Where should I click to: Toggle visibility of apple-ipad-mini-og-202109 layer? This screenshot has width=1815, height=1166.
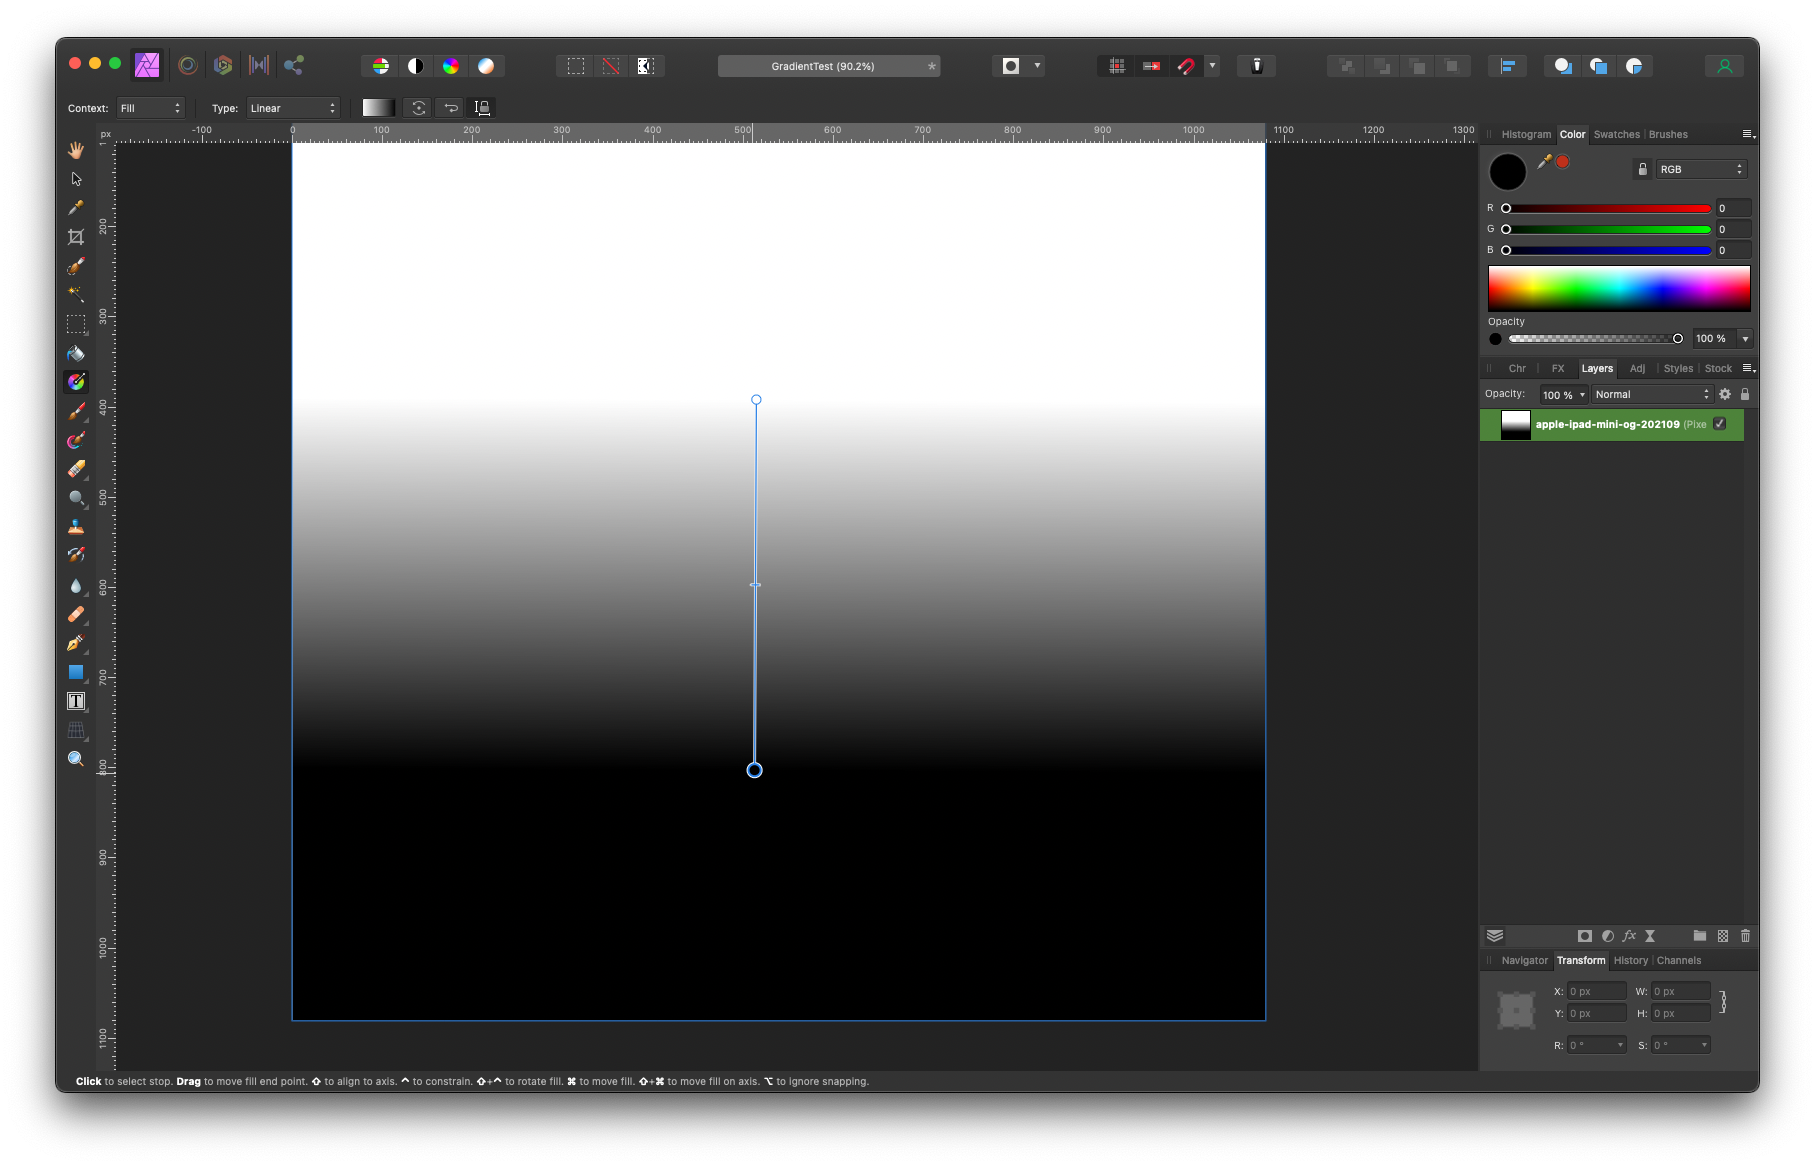1719,424
